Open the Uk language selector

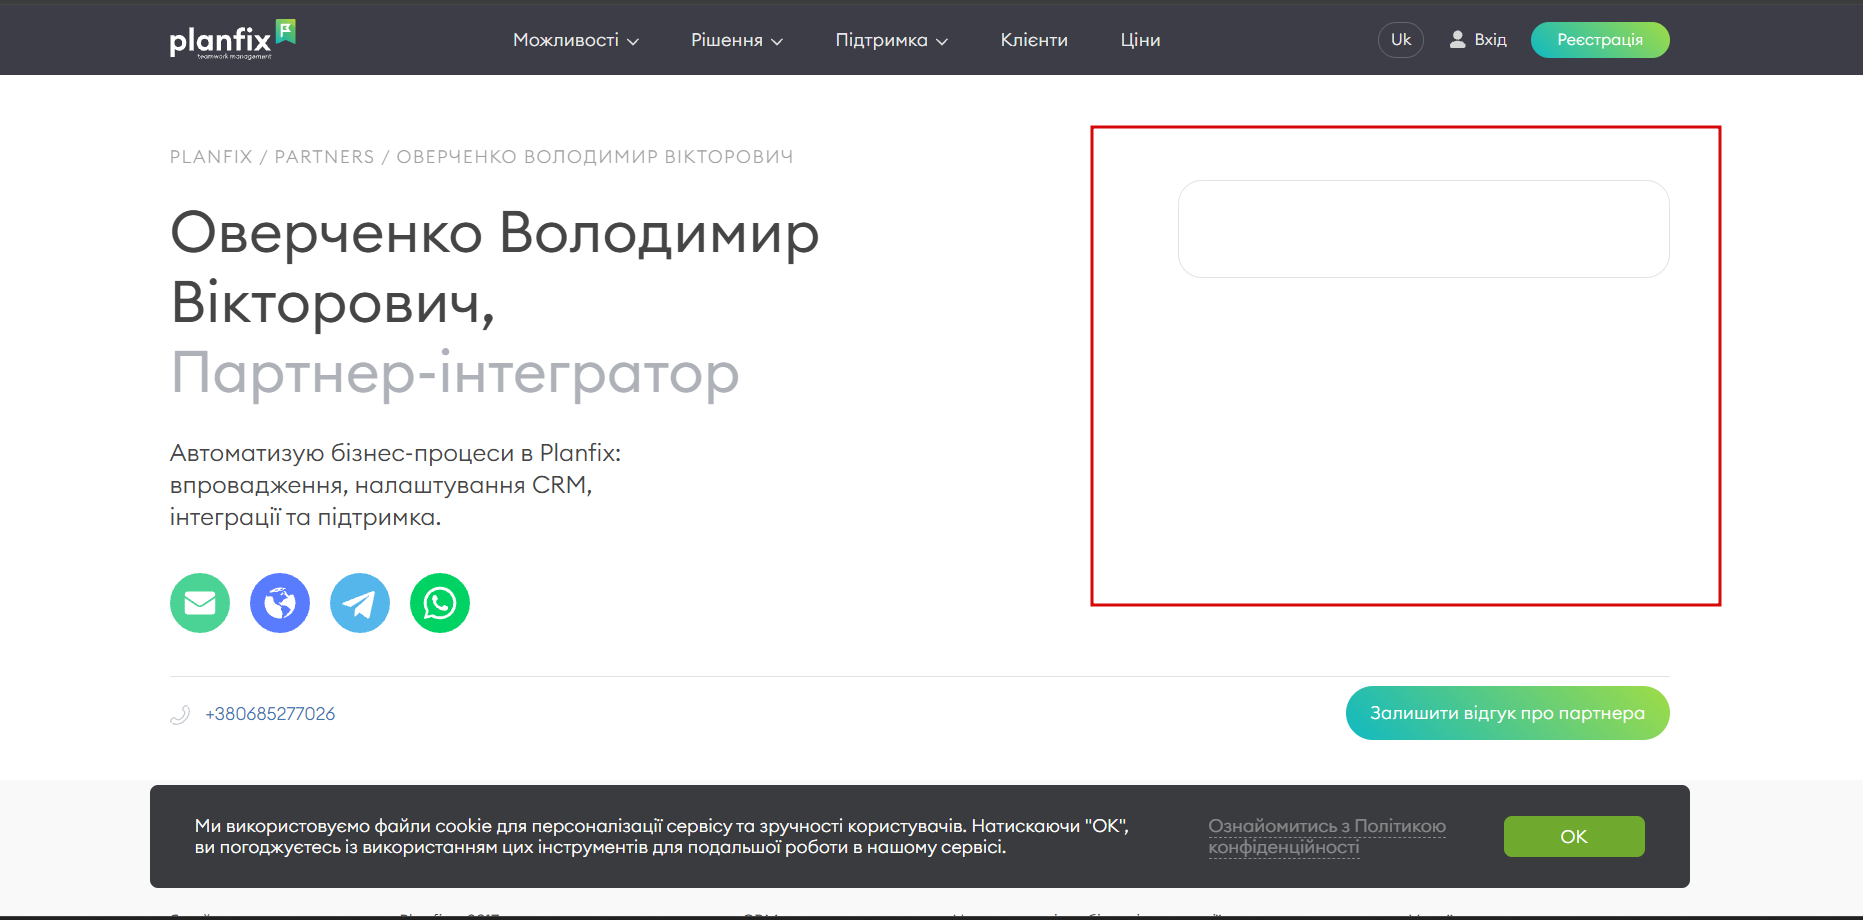tap(1401, 40)
